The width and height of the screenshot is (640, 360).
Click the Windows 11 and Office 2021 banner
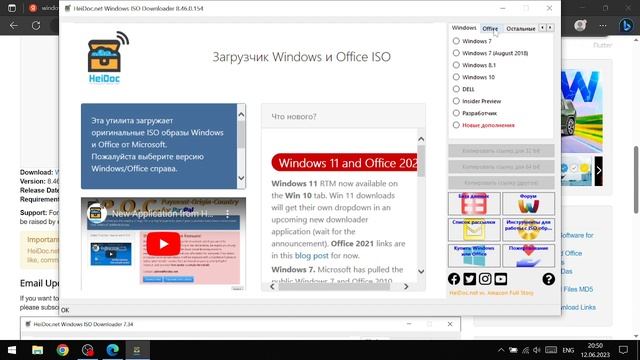click(x=344, y=163)
